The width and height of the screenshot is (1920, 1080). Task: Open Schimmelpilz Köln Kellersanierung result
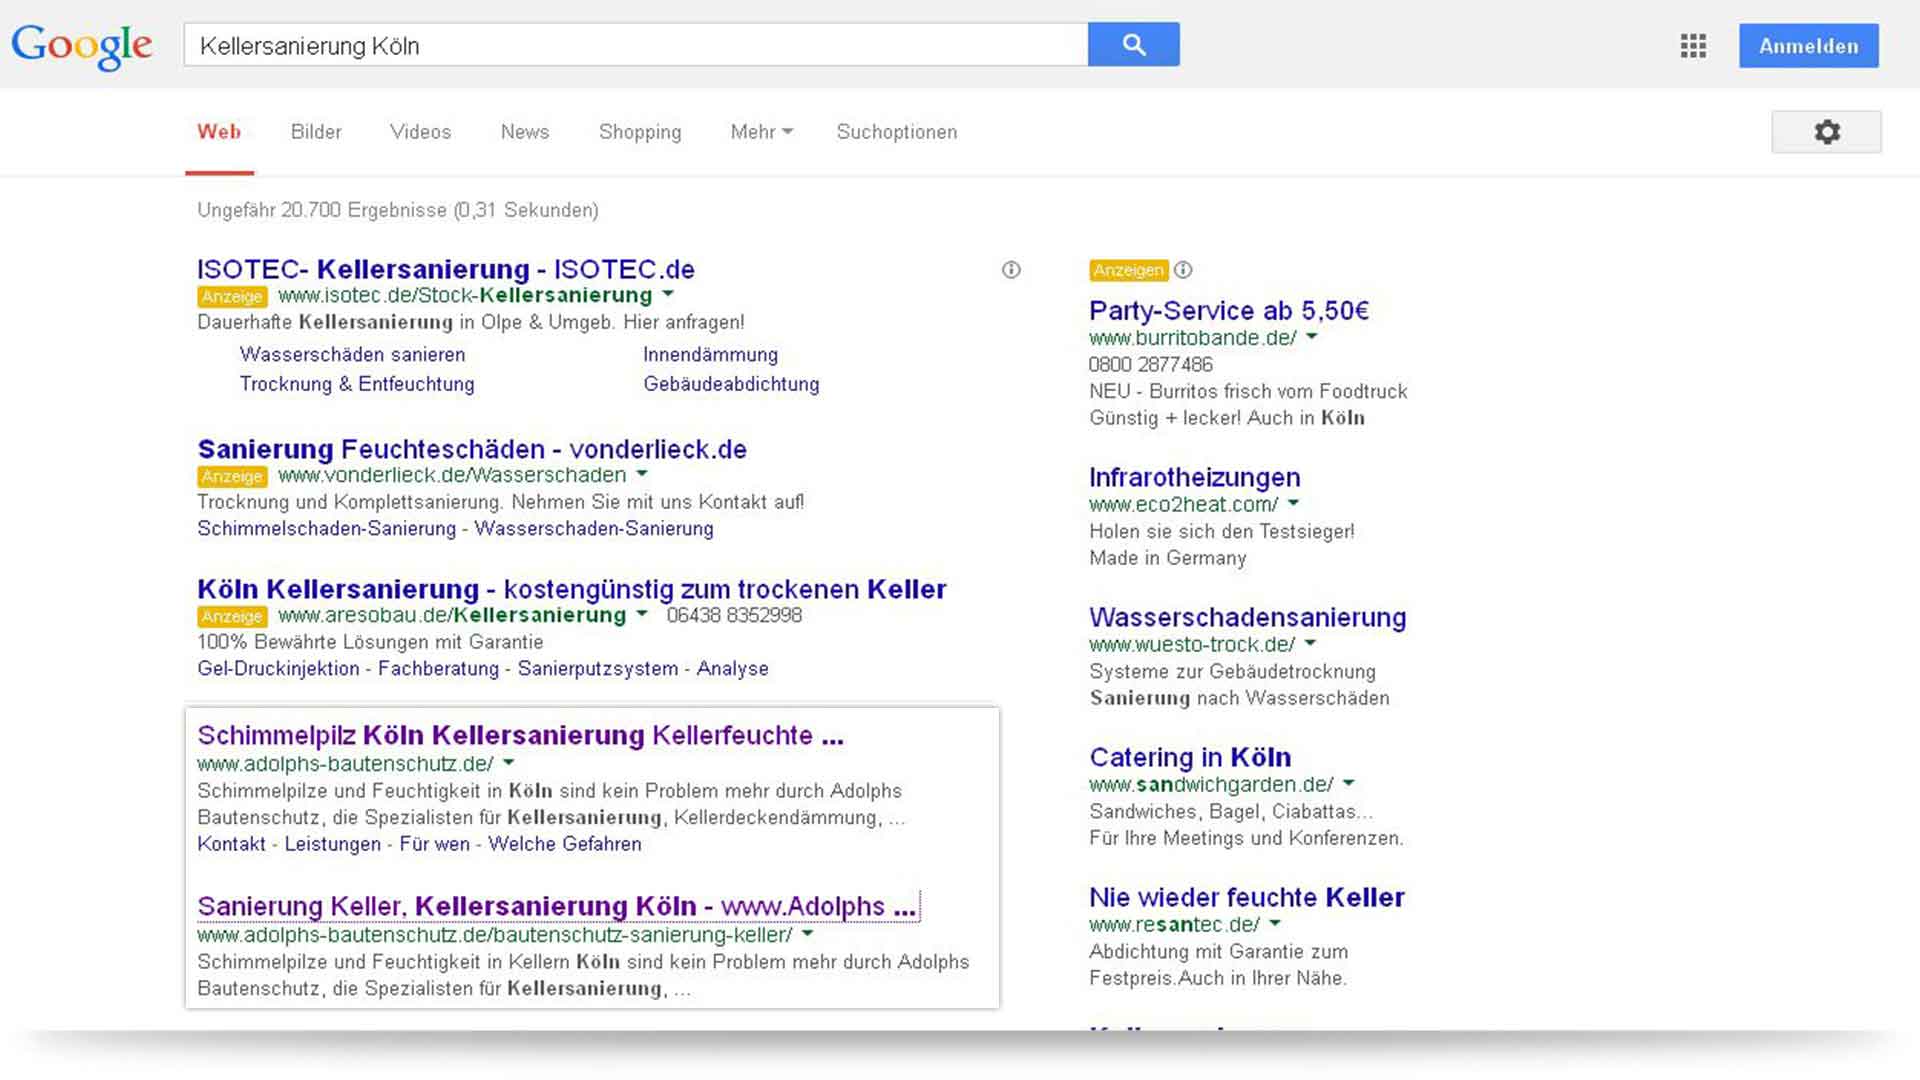[520, 736]
